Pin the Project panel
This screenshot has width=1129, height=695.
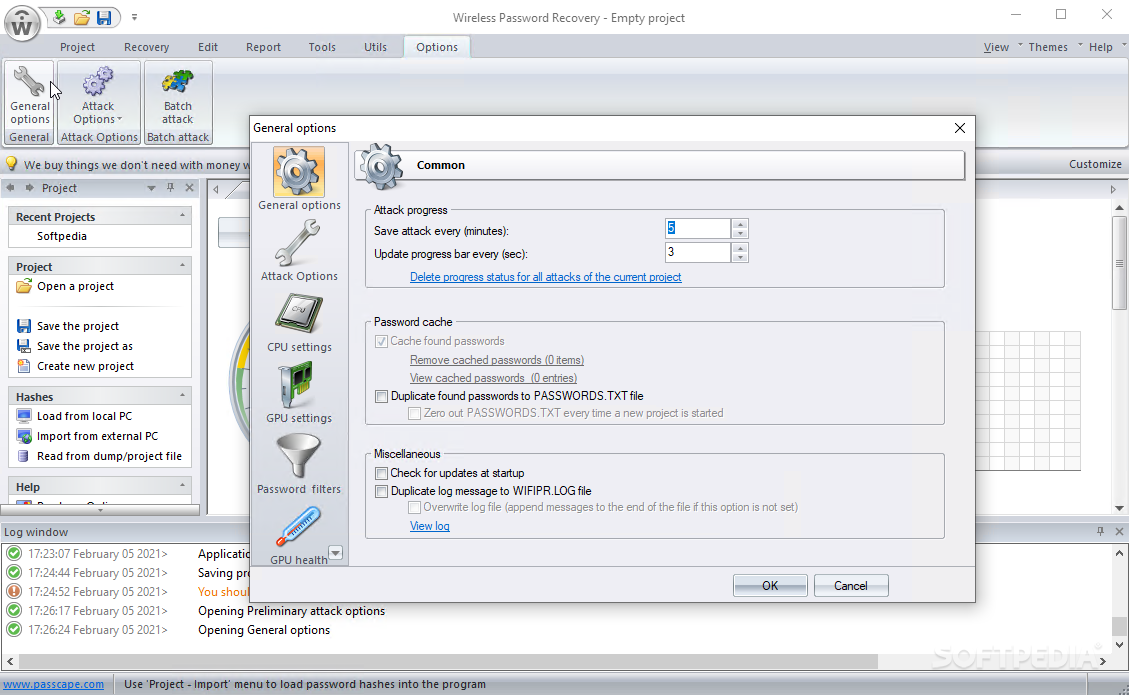click(171, 188)
